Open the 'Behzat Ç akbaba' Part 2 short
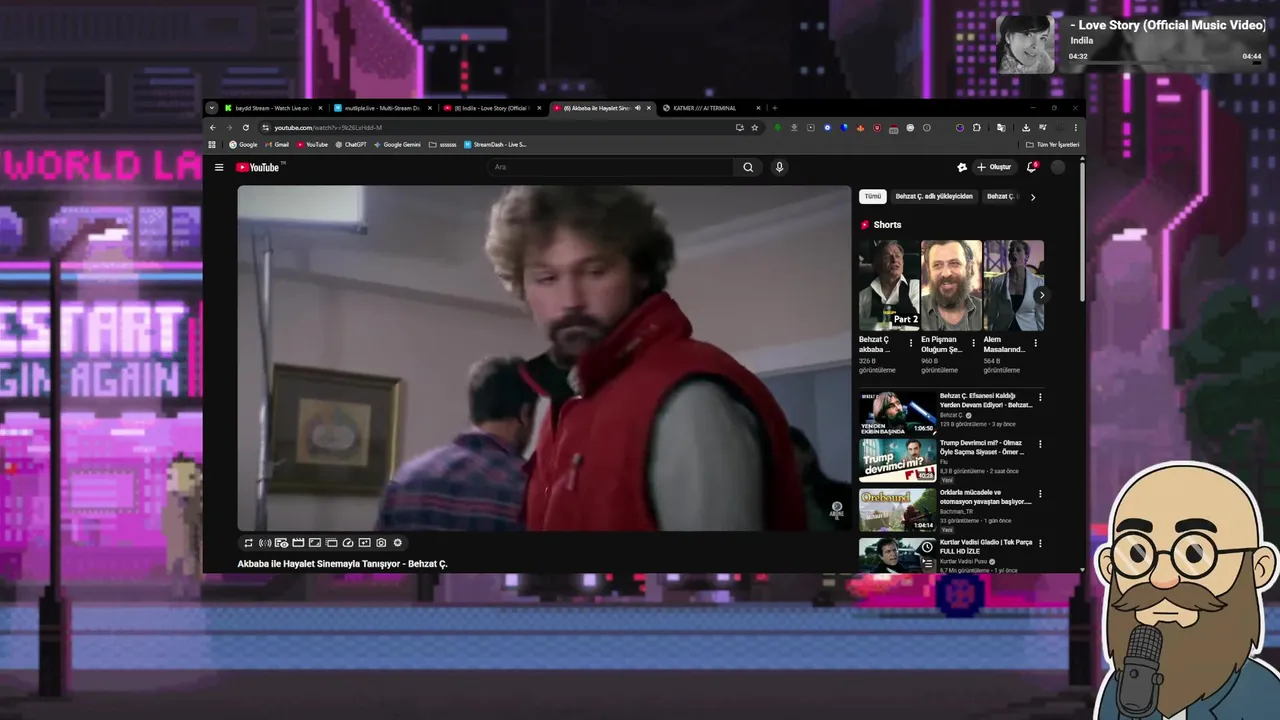This screenshot has width=1280, height=720. point(889,285)
